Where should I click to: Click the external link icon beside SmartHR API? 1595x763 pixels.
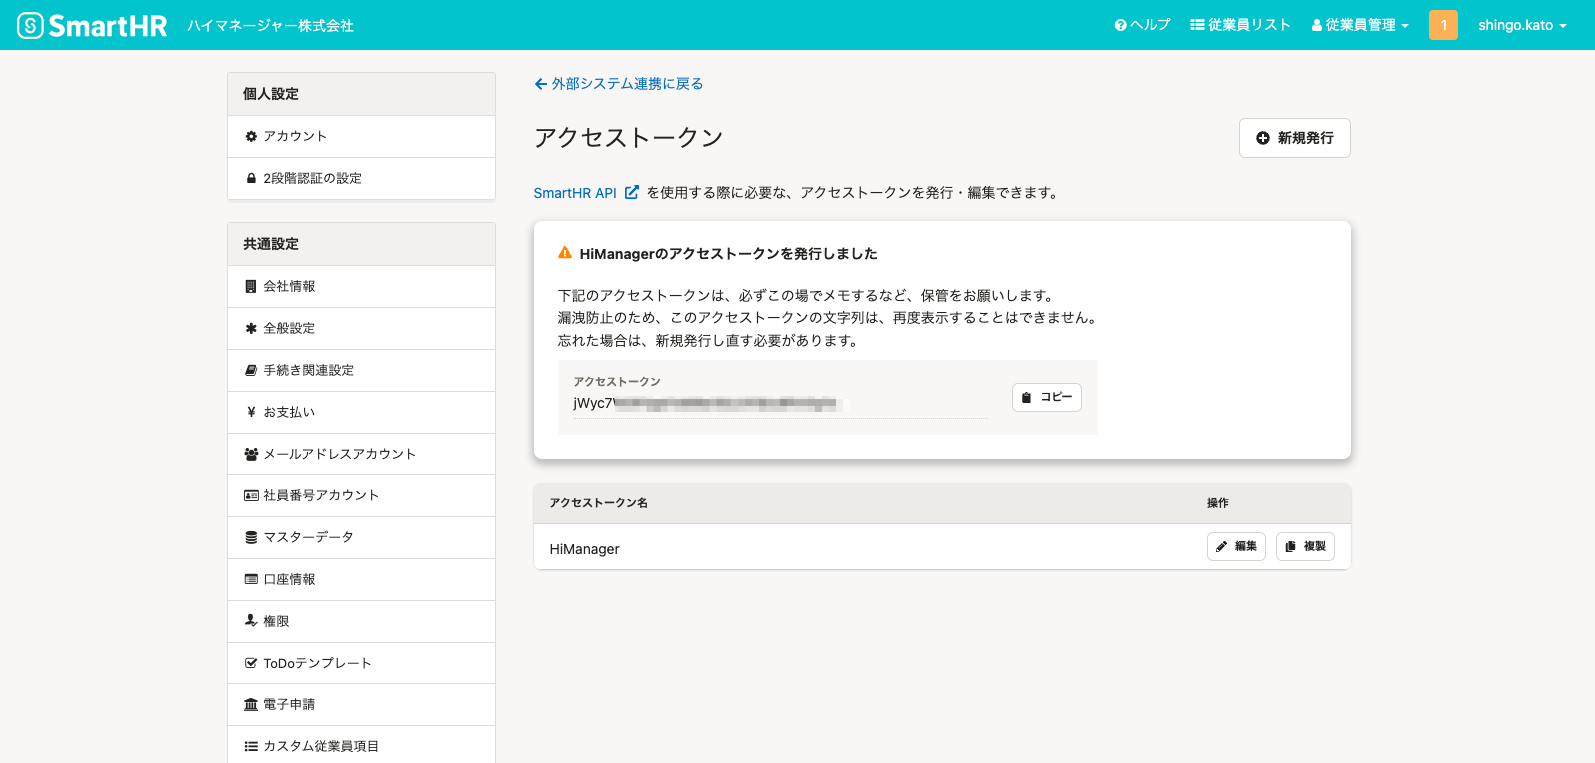tap(632, 193)
